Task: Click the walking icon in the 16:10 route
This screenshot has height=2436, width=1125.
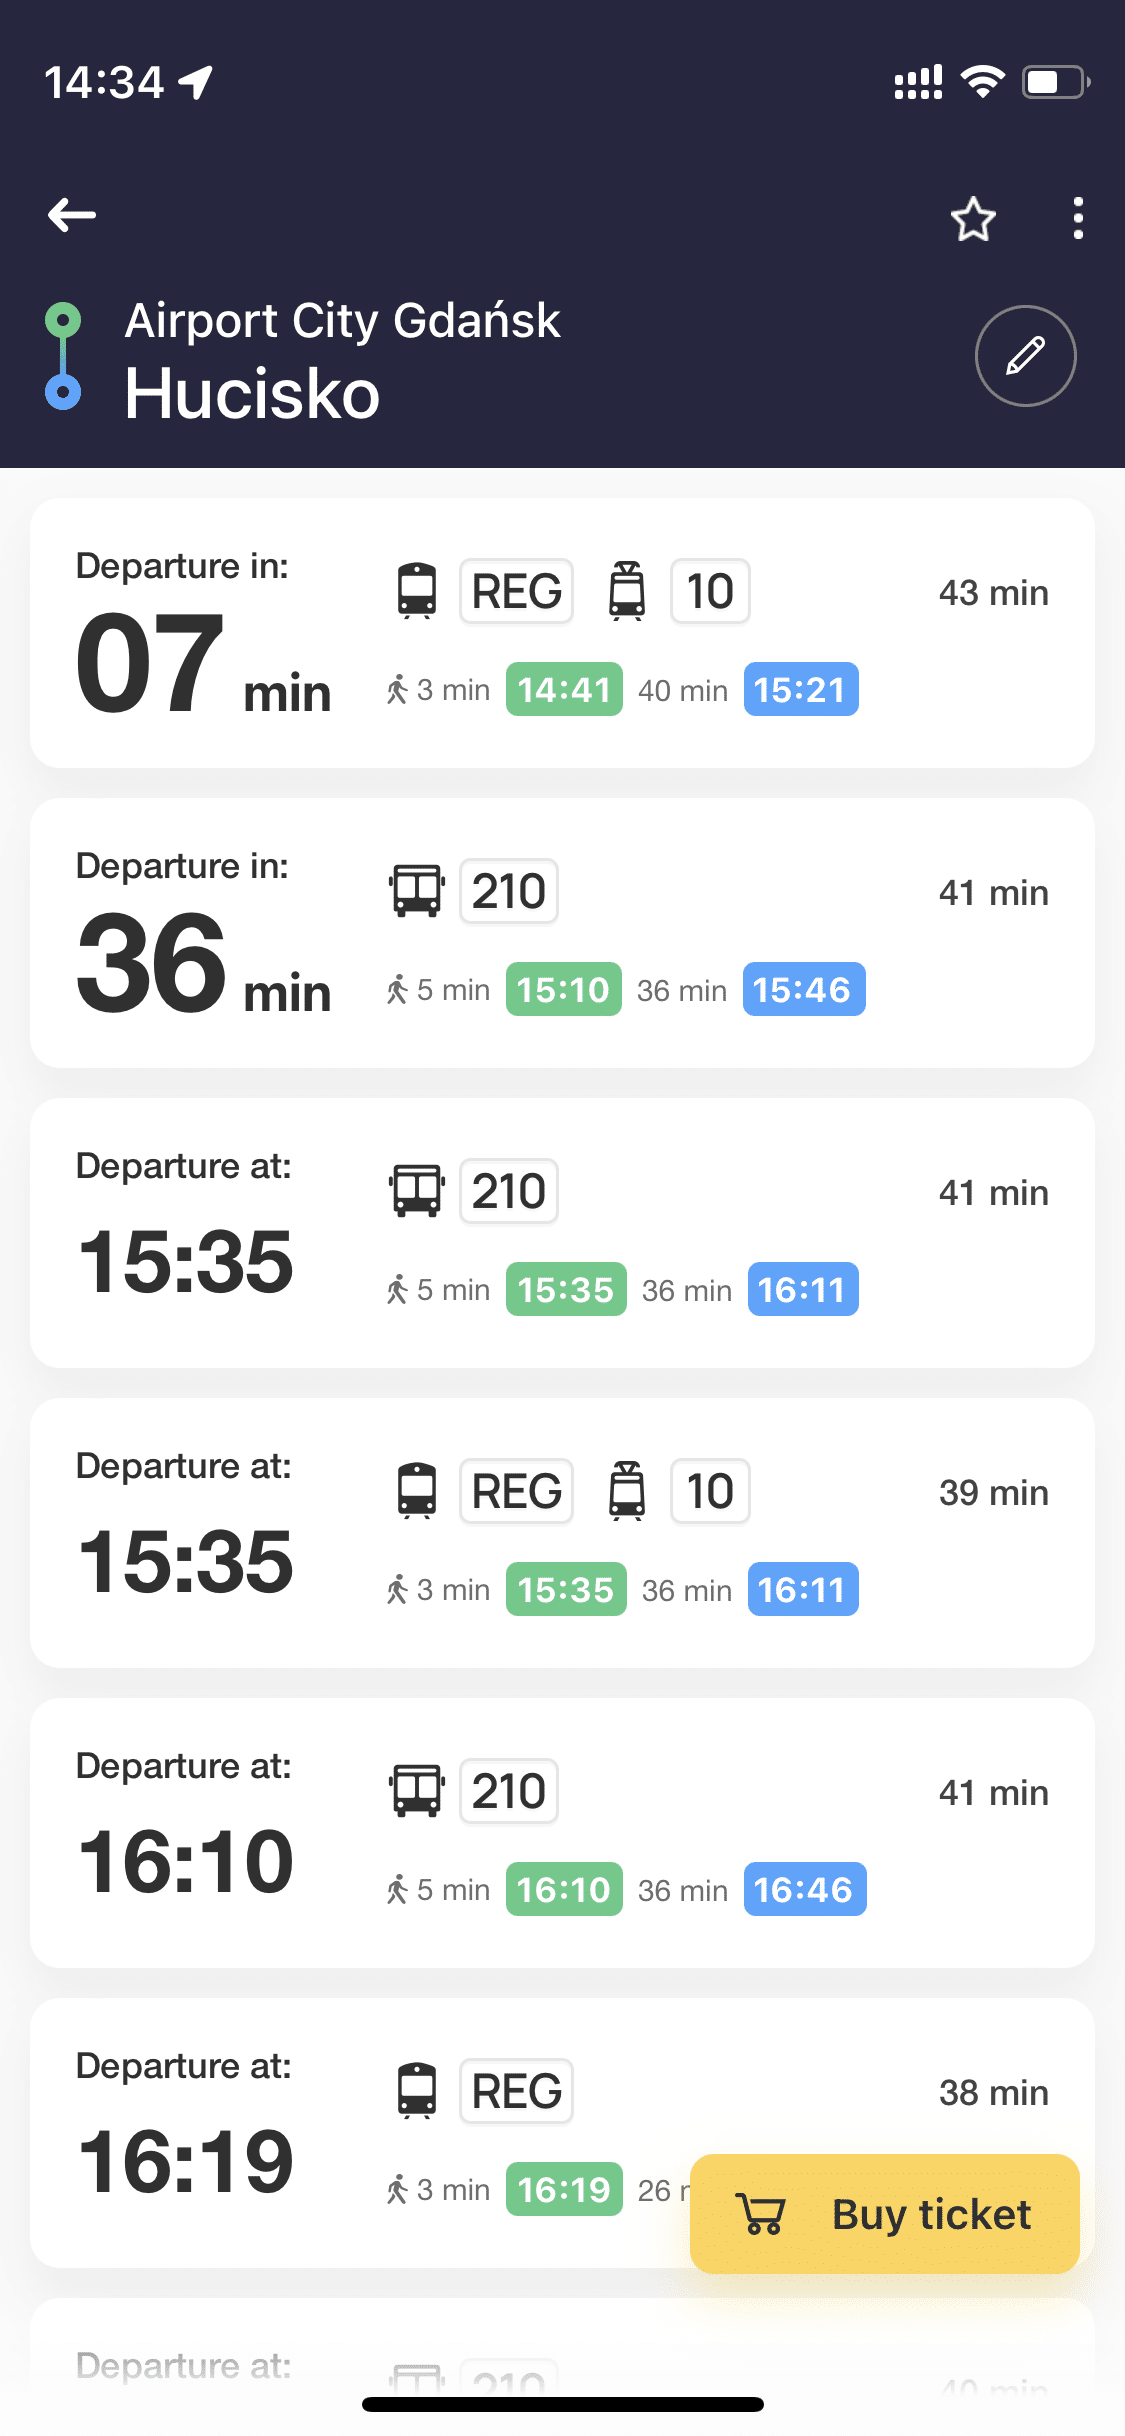Action: [397, 1890]
